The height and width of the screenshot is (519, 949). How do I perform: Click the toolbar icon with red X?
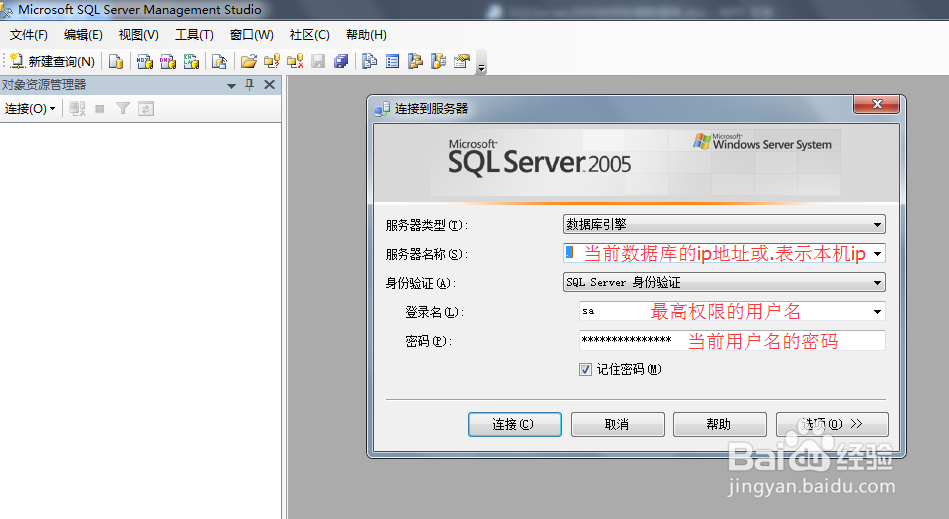(x=295, y=61)
